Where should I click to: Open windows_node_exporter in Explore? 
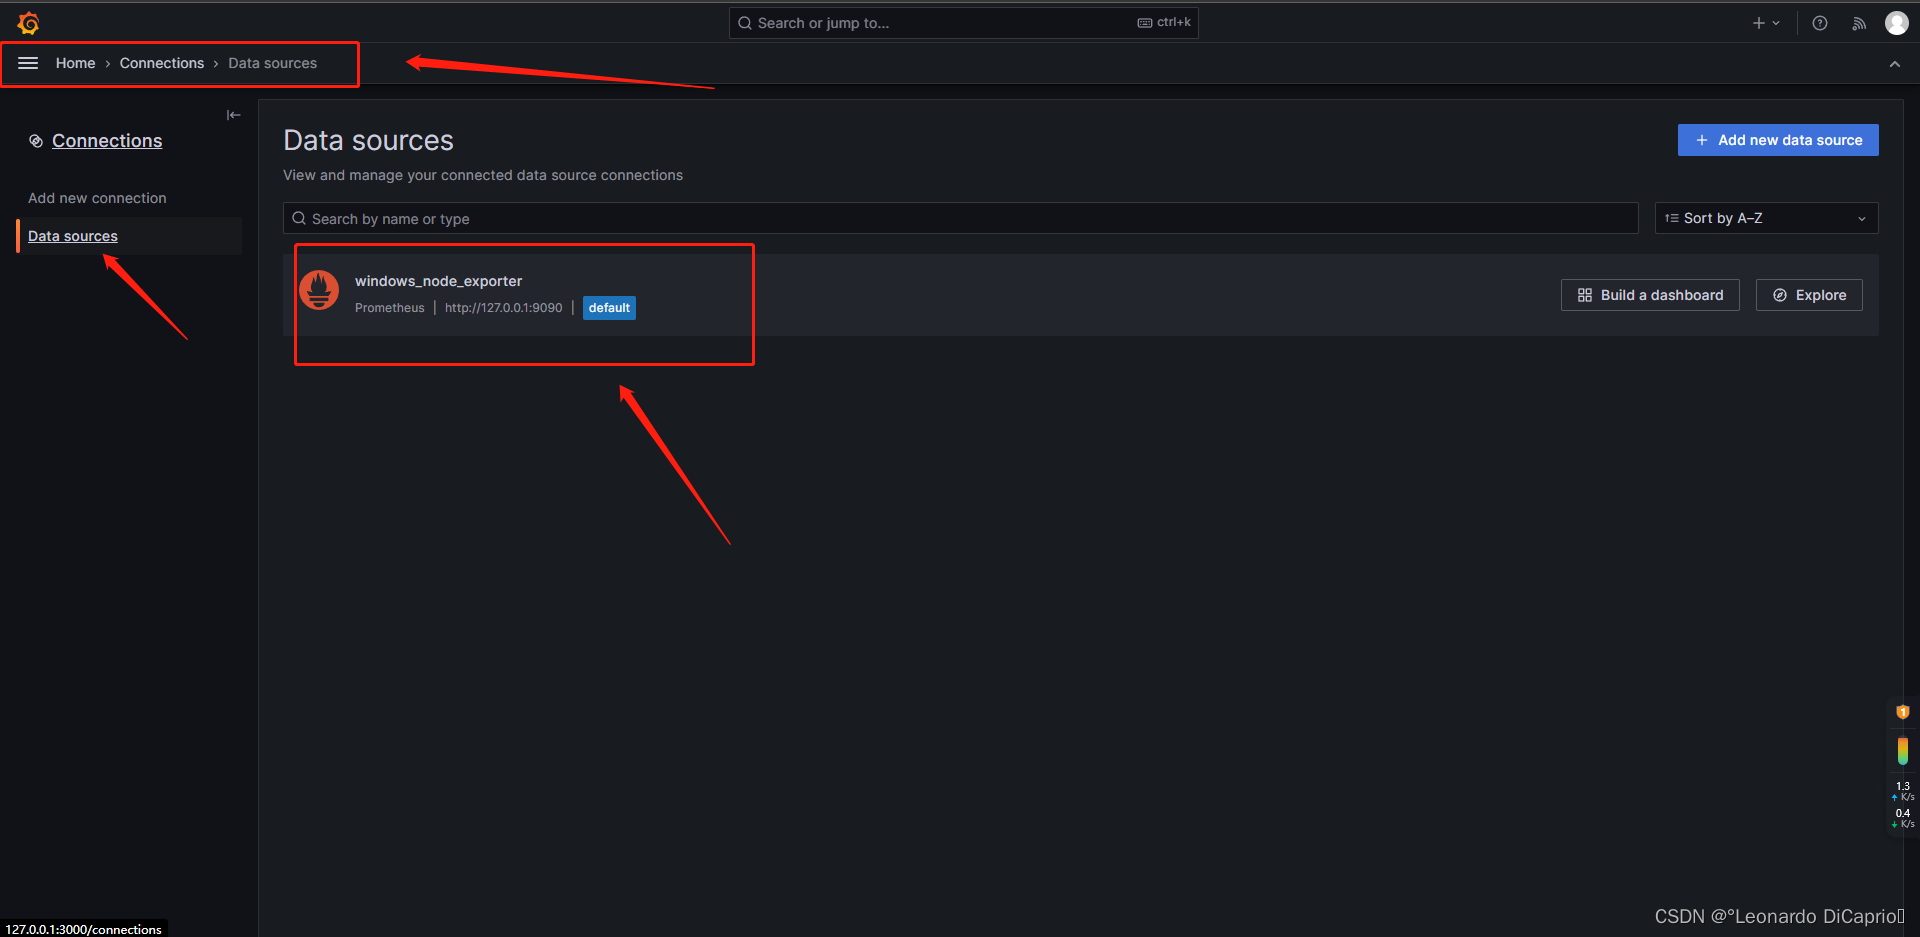pyautogui.click(x=1809, y=294)
